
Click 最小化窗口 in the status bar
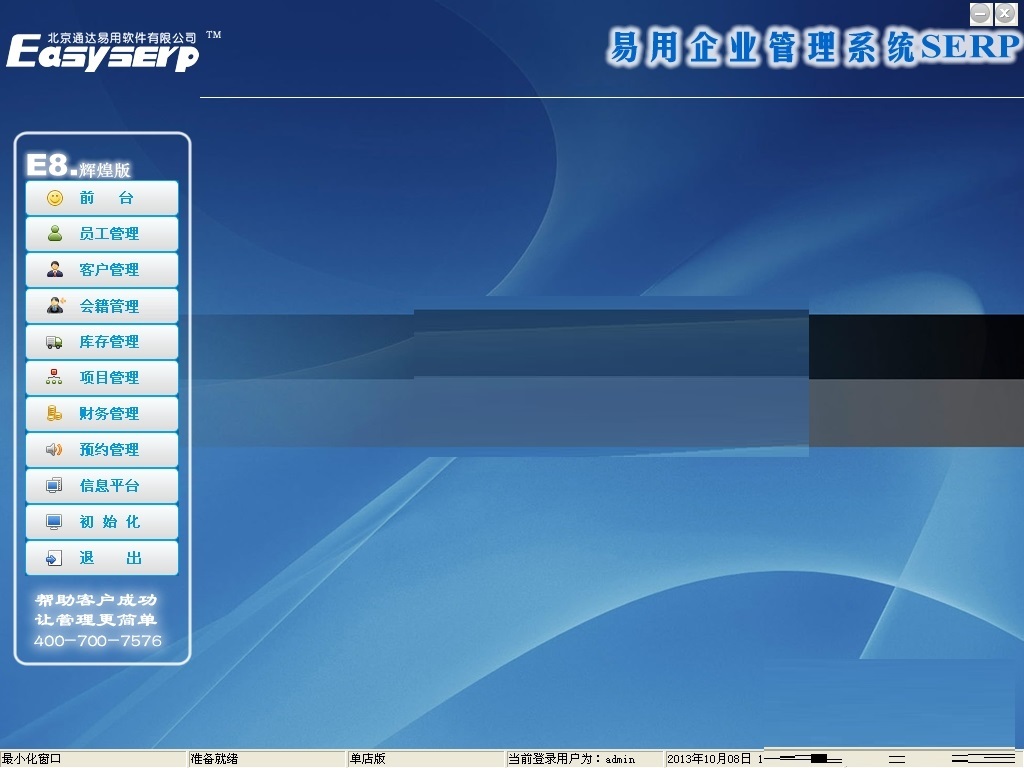point(32,759)
